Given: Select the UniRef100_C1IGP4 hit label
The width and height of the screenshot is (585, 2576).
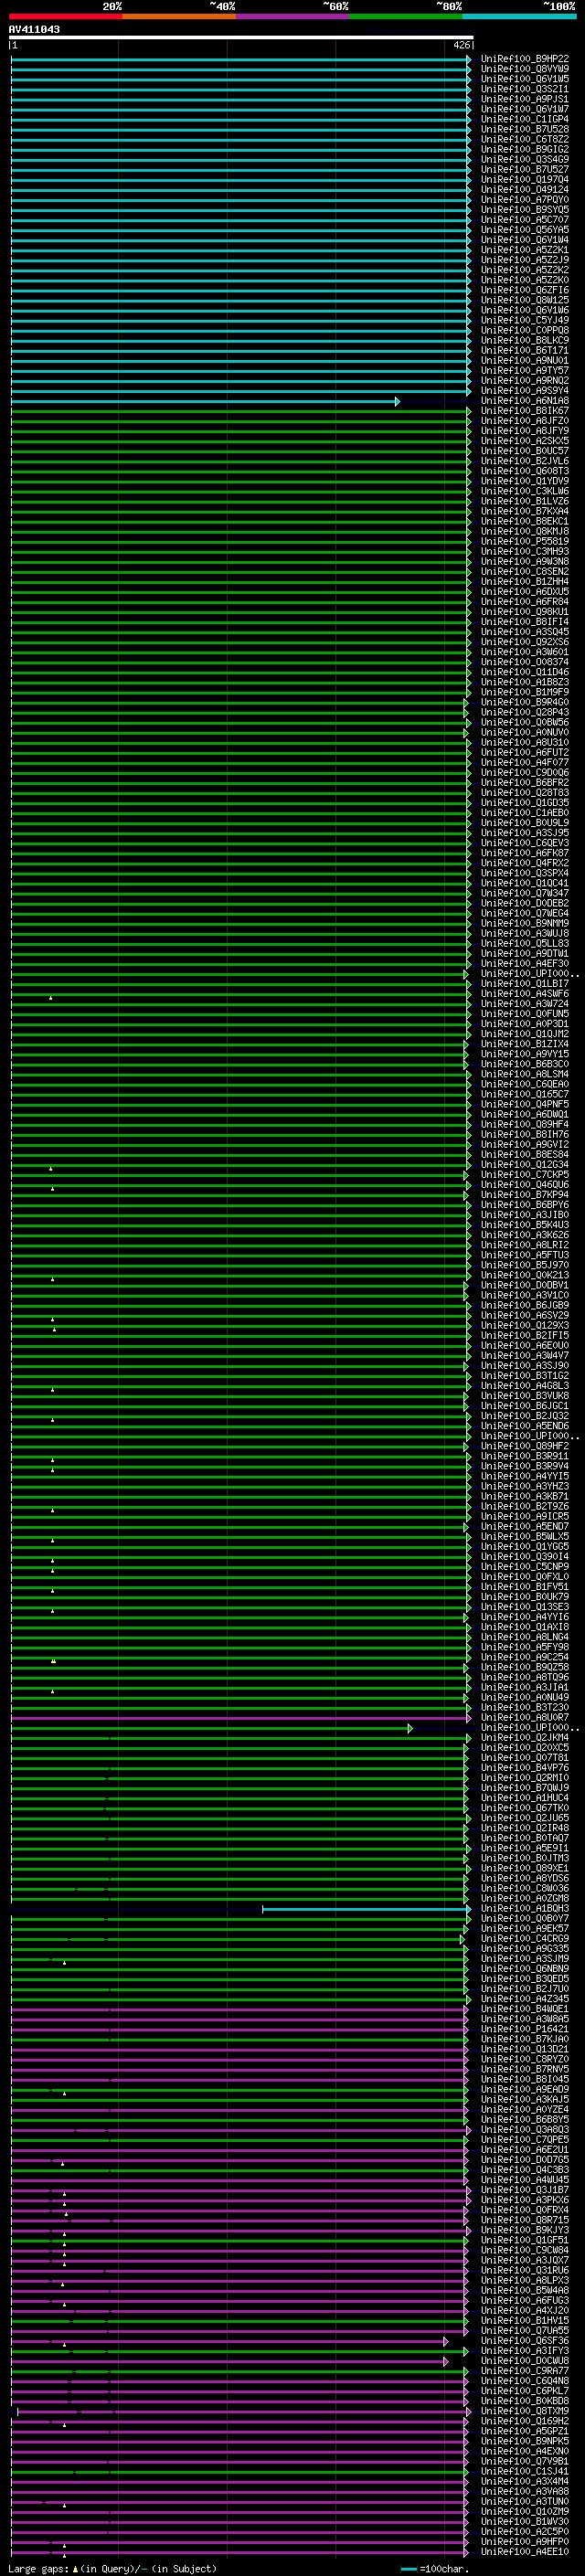Looking at the screenshot, I should (x=525, y=119).
